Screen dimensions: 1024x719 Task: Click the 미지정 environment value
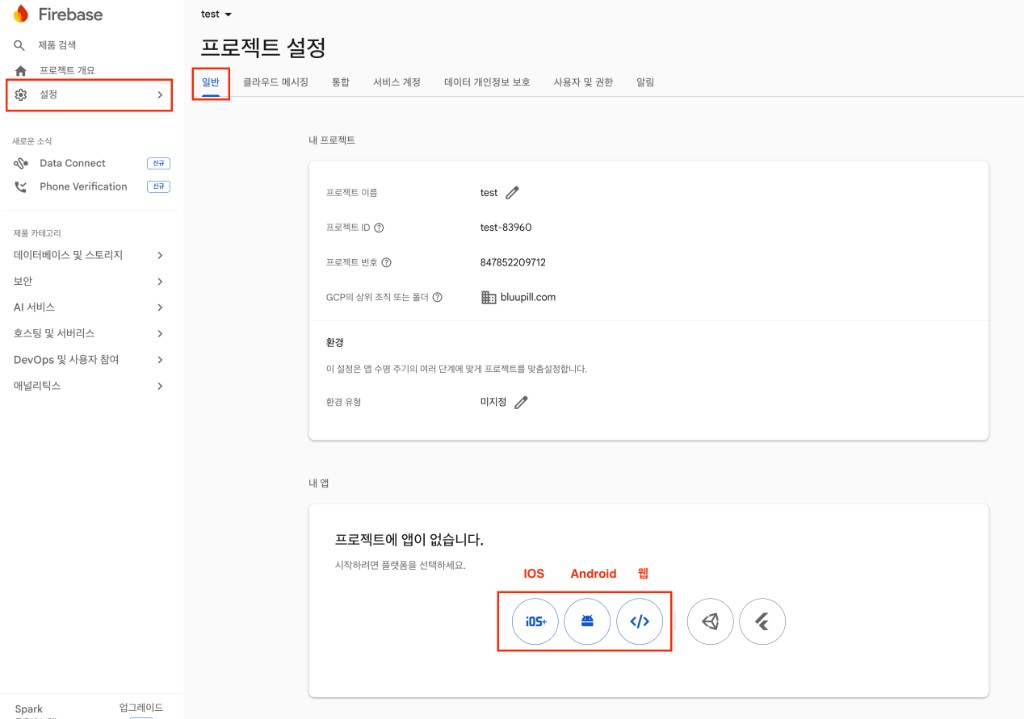coord(493,402)
